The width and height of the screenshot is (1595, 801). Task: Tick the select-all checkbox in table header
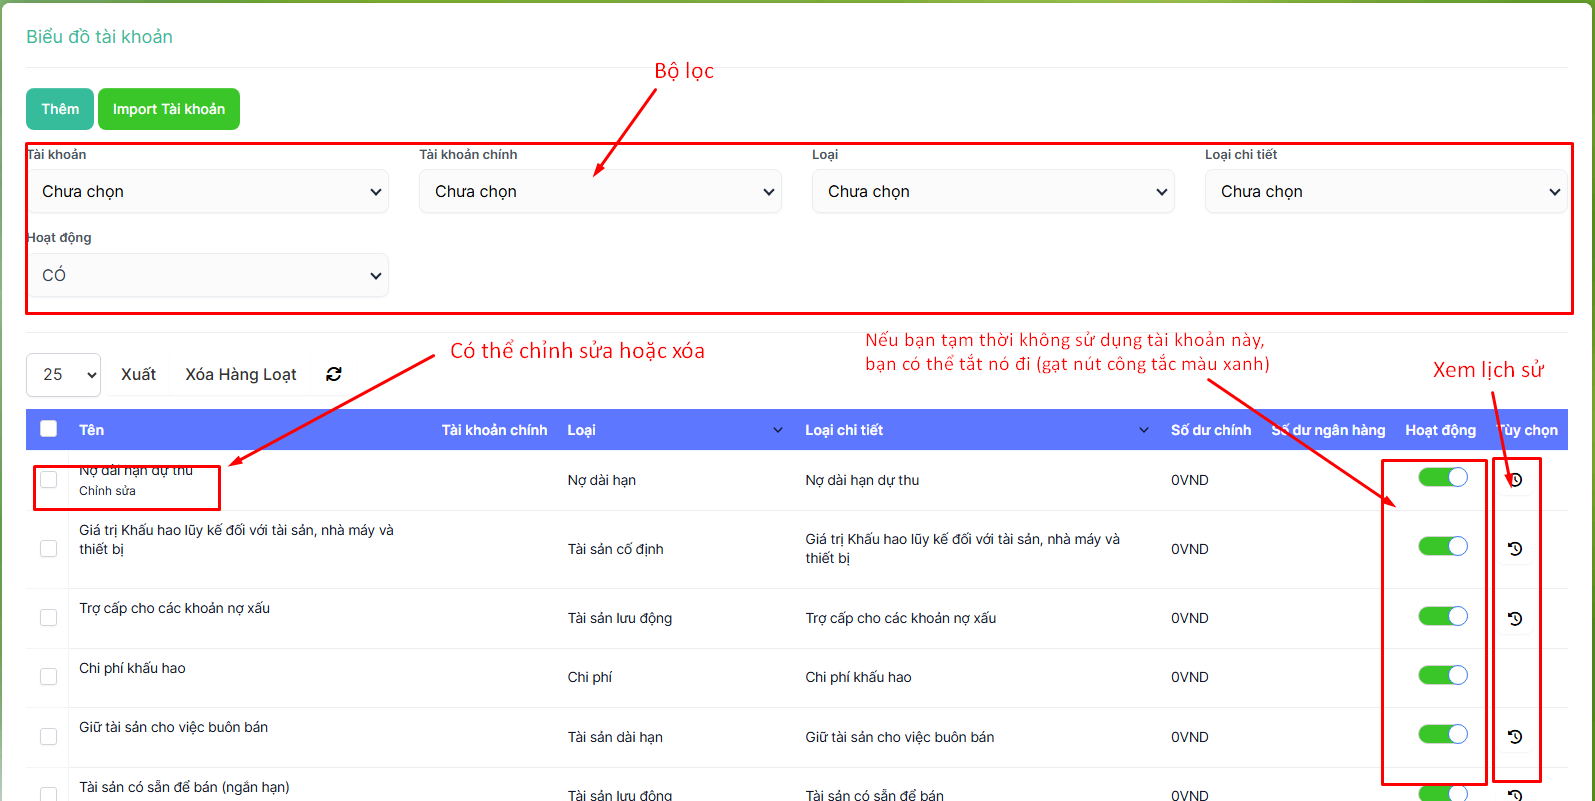click(x=49, y=429)
